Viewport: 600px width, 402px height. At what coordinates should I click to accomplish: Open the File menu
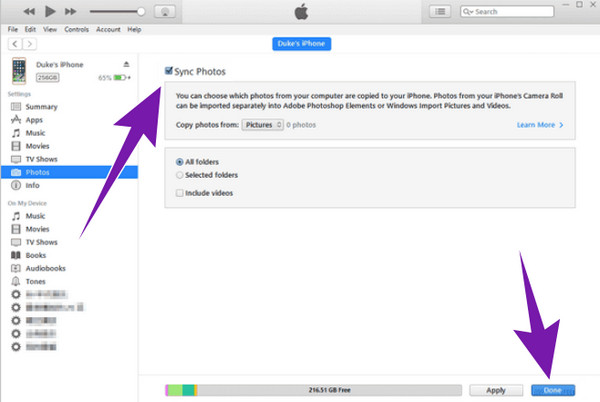coord(13,29)
